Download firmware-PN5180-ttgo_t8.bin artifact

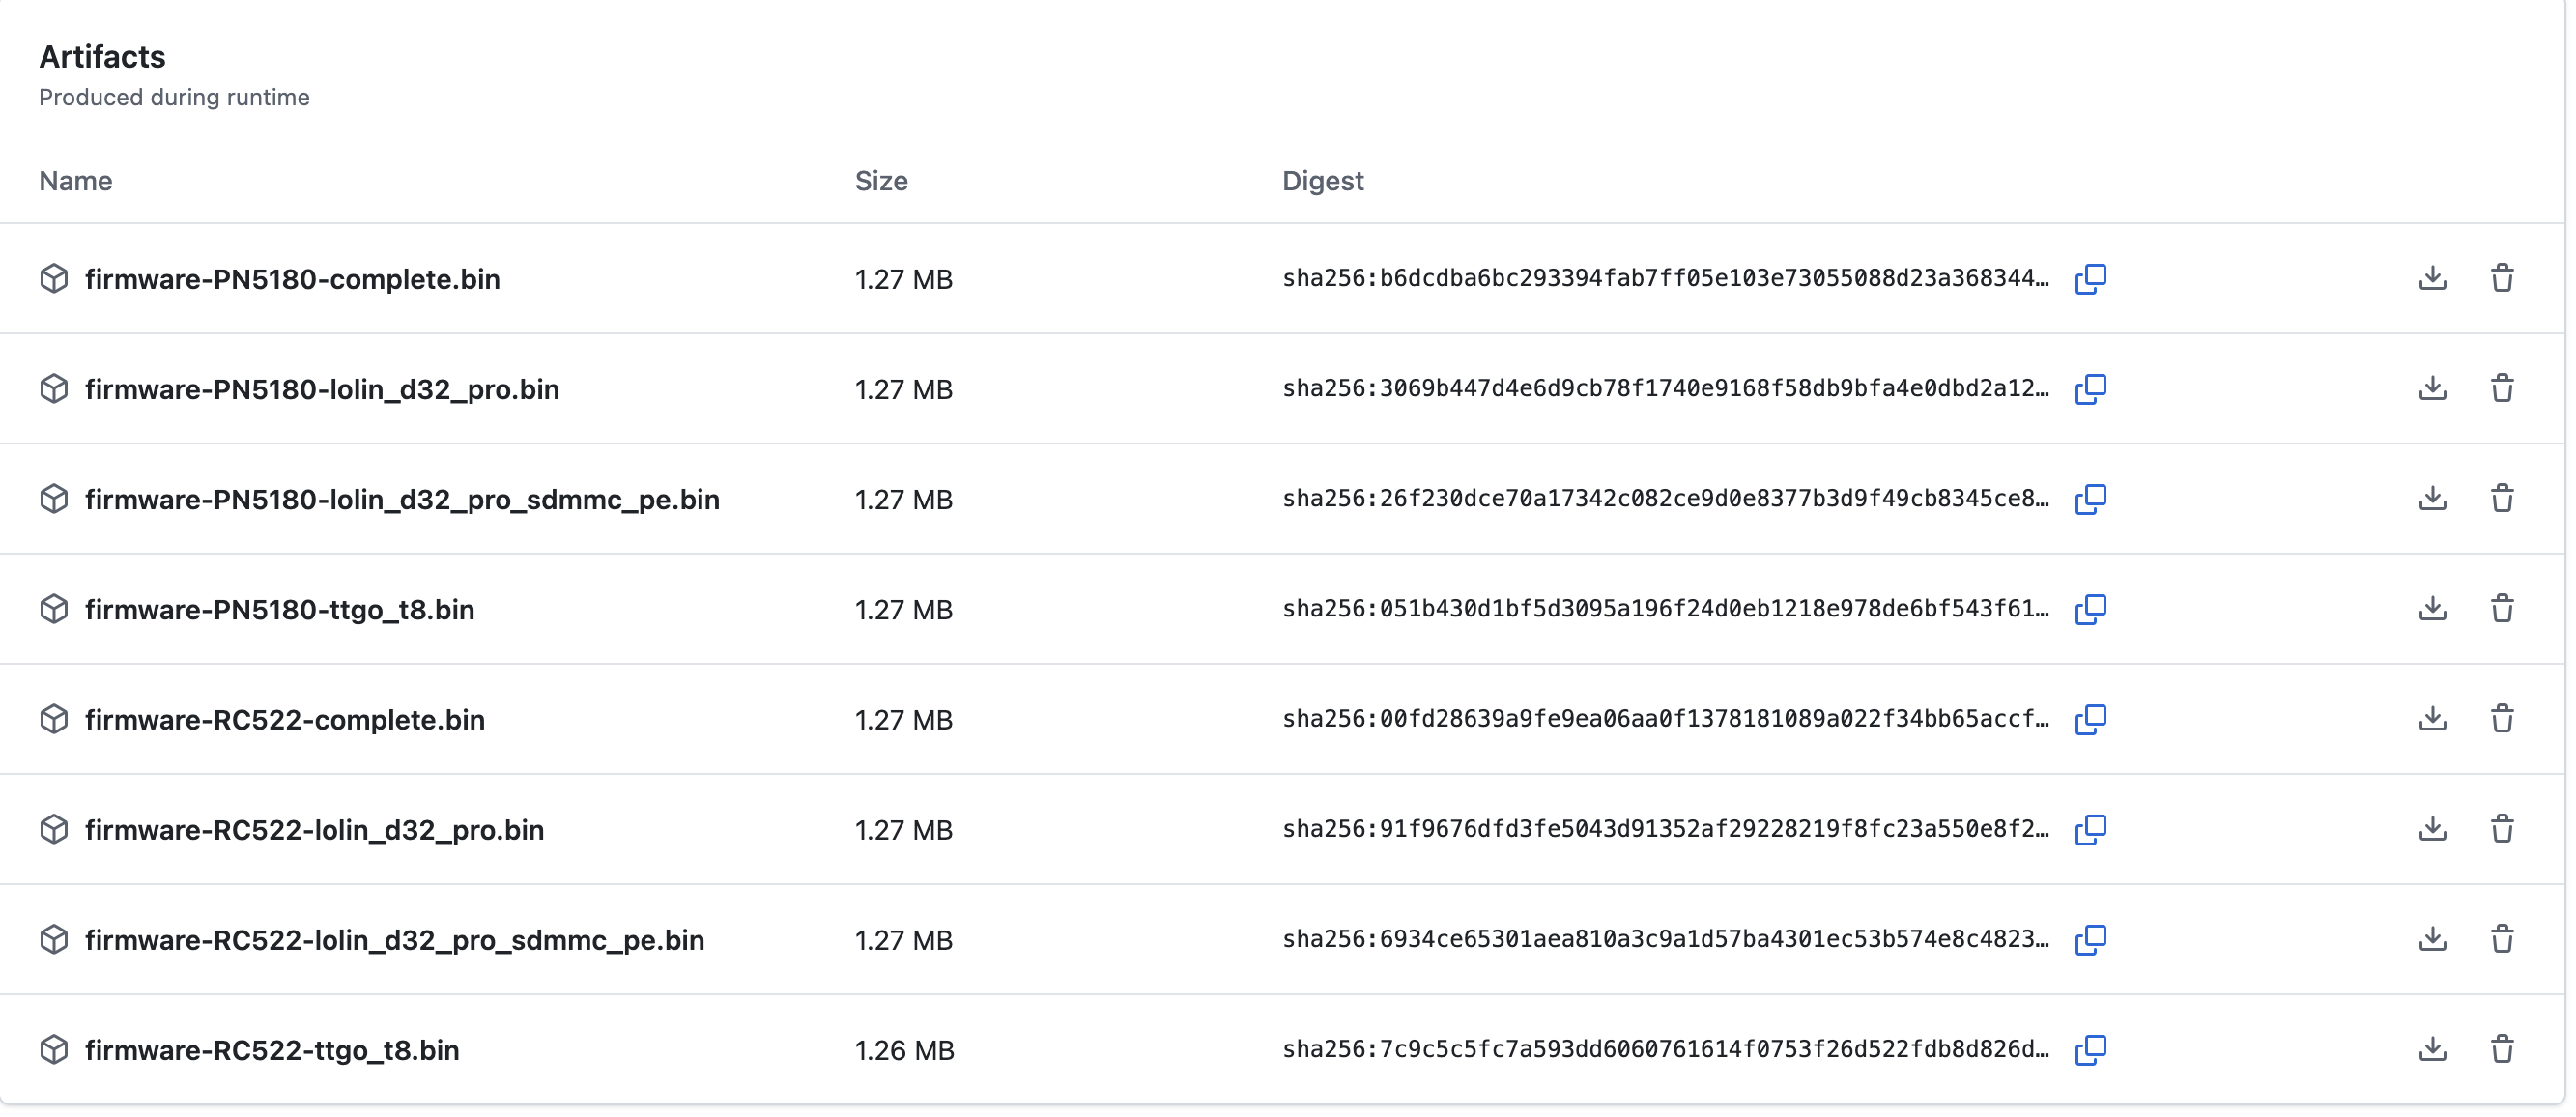pos(2432,609)
